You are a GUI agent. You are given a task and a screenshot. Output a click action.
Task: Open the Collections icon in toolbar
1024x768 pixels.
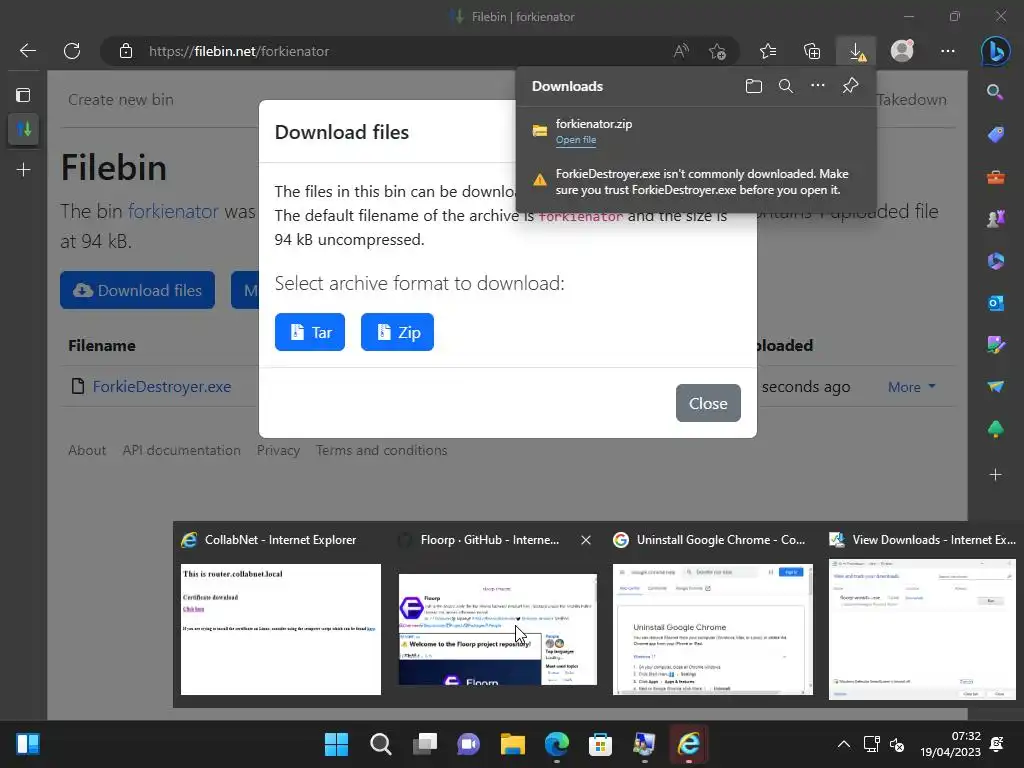click(812, 51)
